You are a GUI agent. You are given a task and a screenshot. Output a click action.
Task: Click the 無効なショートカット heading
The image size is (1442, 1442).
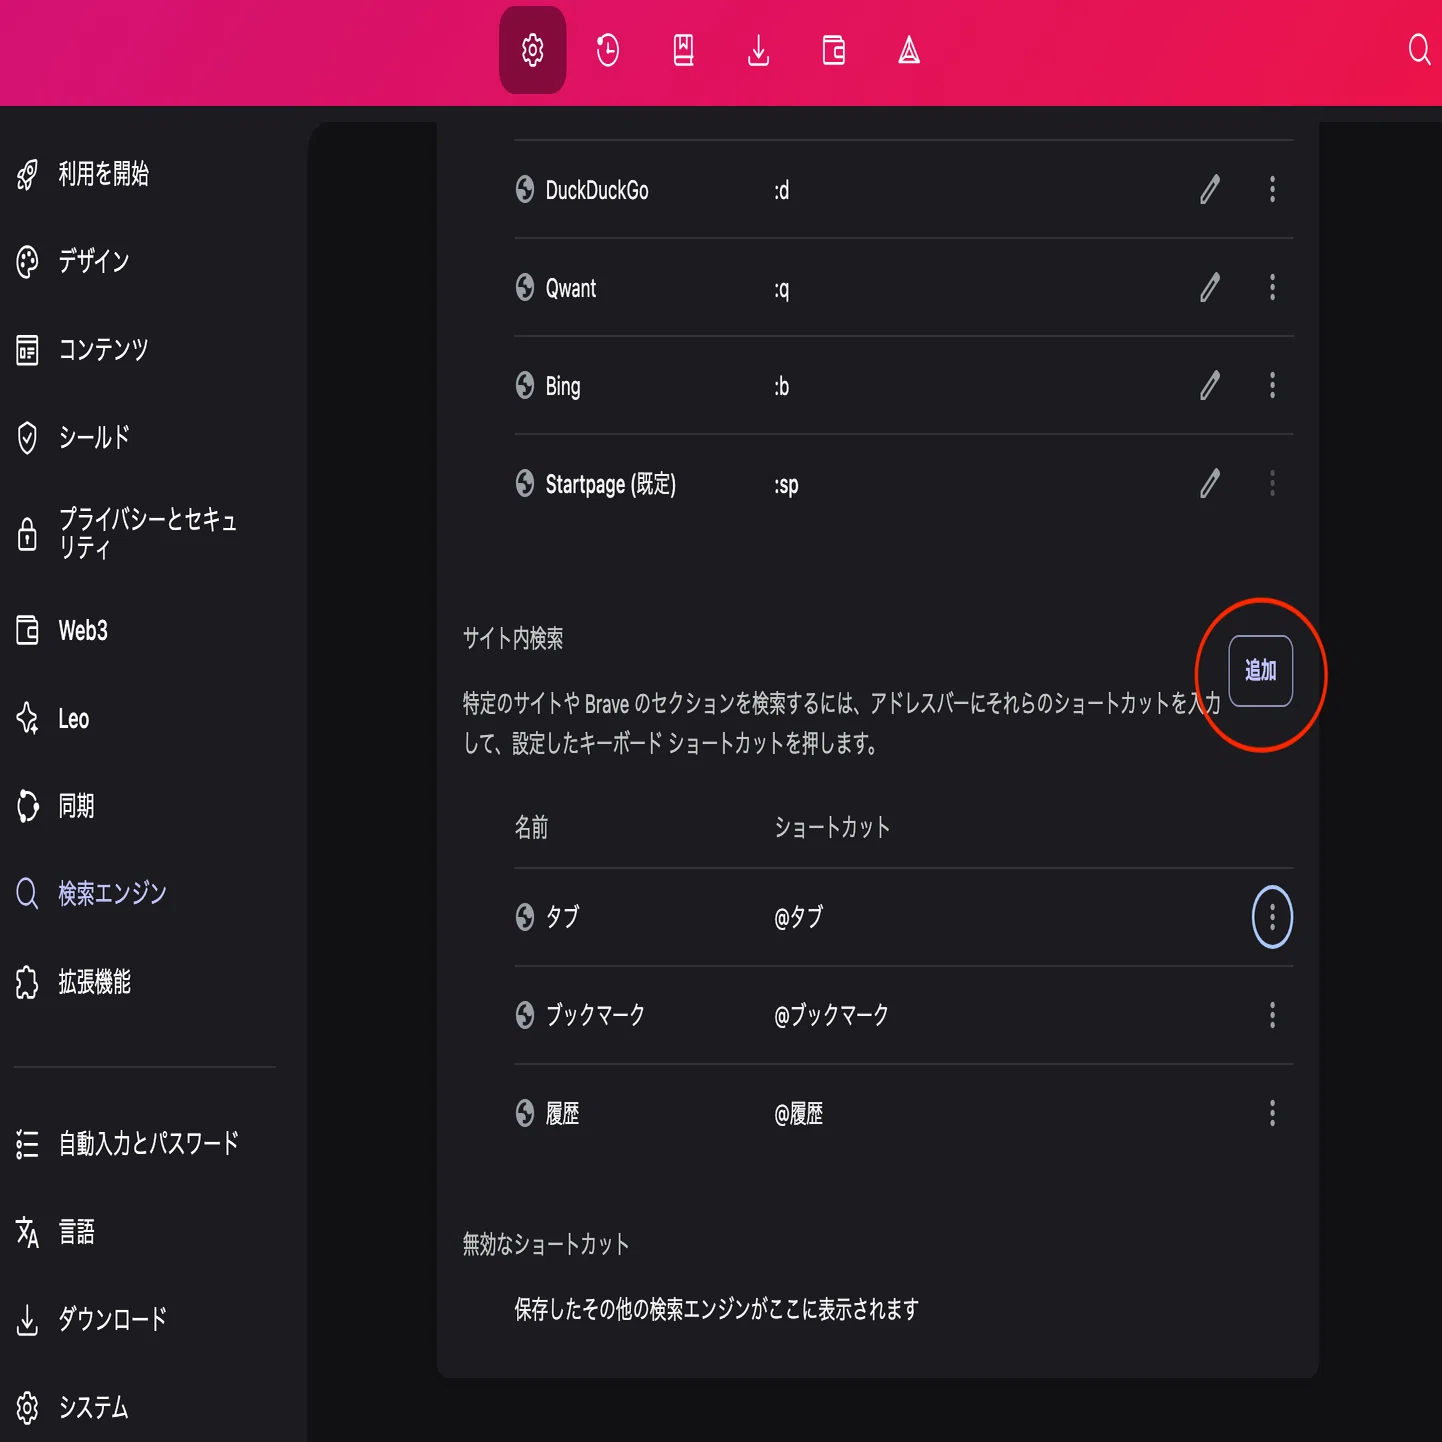coord(546,1244)
